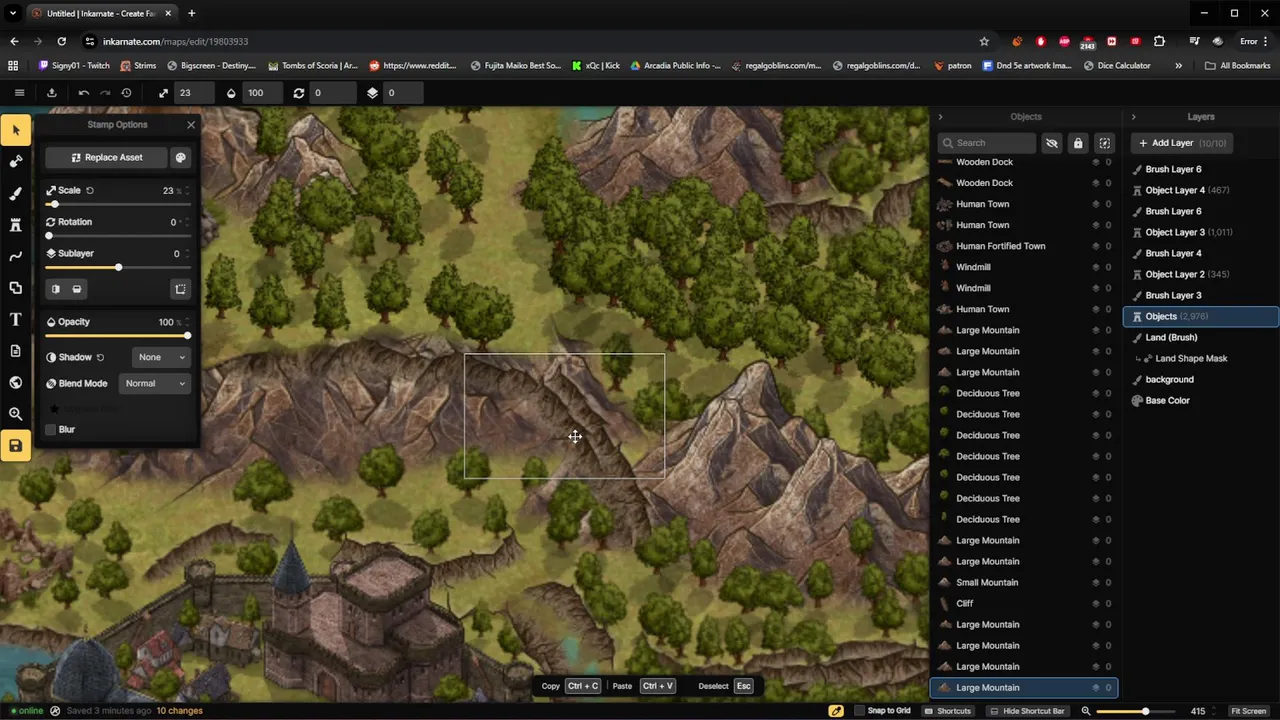Close the Stamp Options panel
This screenshot has width=1280, height=720.
(x=191, y=125)
